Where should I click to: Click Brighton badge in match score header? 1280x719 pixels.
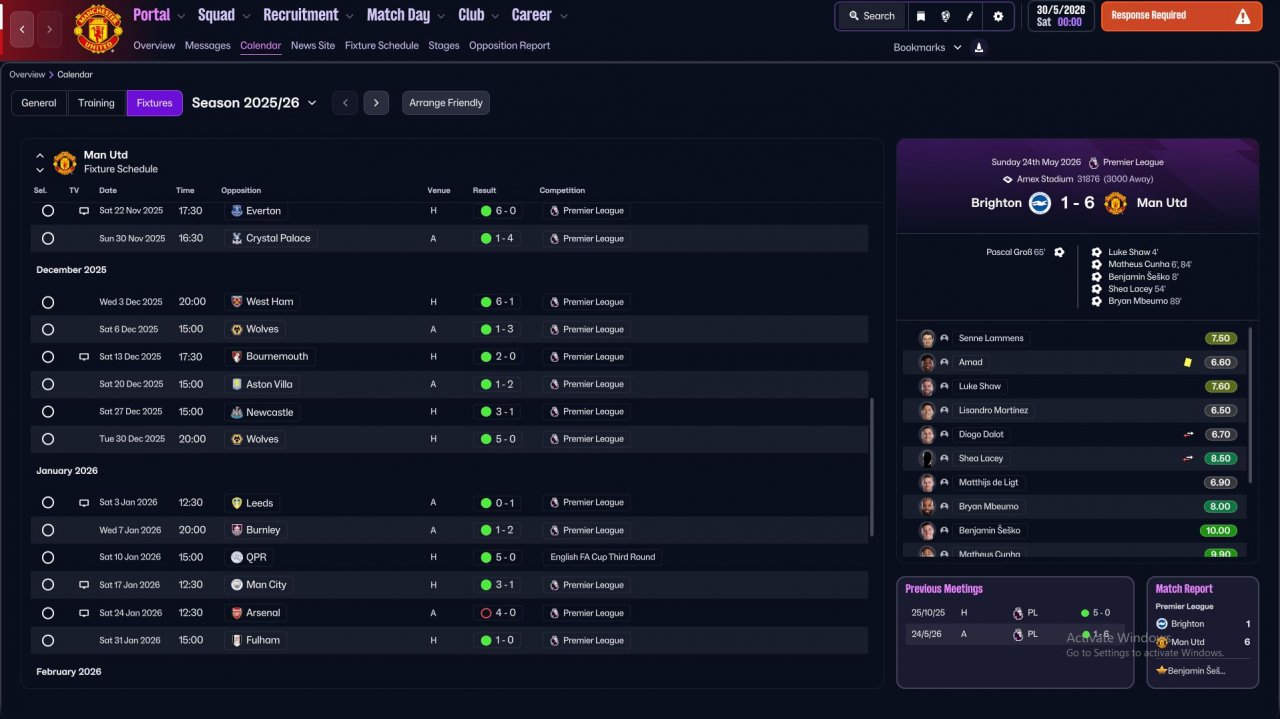(x=1040, y=203)
